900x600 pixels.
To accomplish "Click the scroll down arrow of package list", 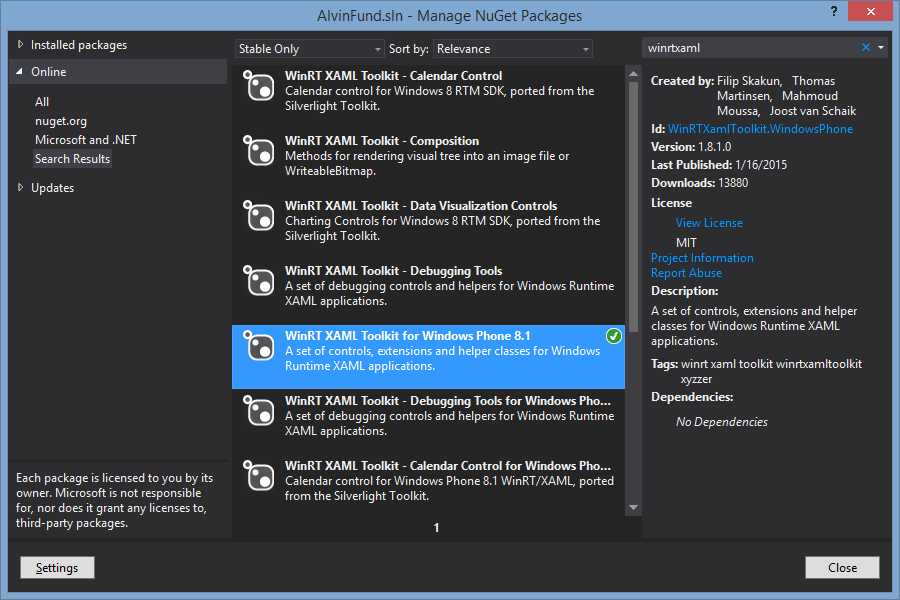I will pos(633,508).
